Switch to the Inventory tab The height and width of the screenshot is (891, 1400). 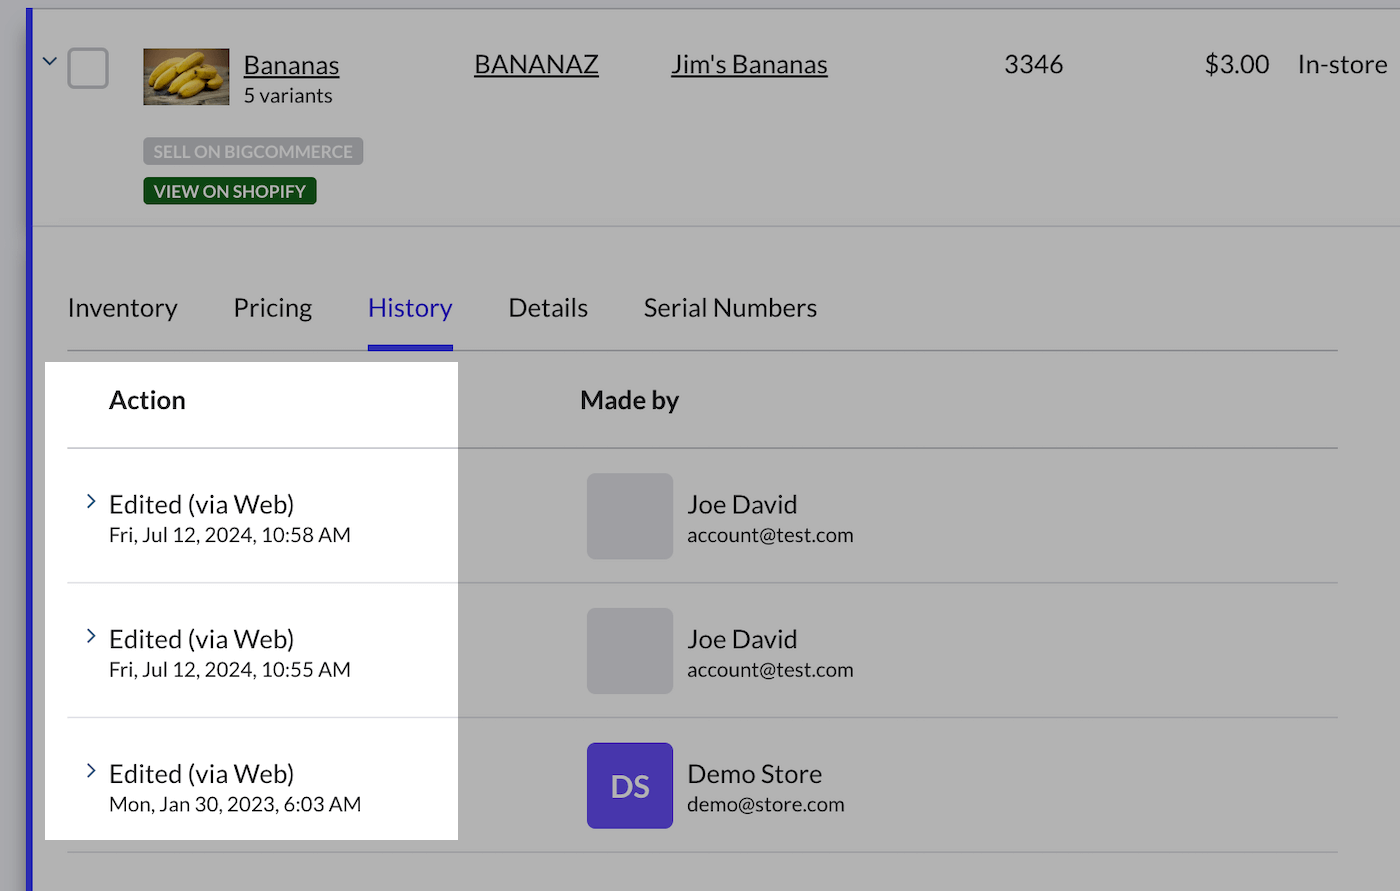pyautogui.click(x=122, y=308)
